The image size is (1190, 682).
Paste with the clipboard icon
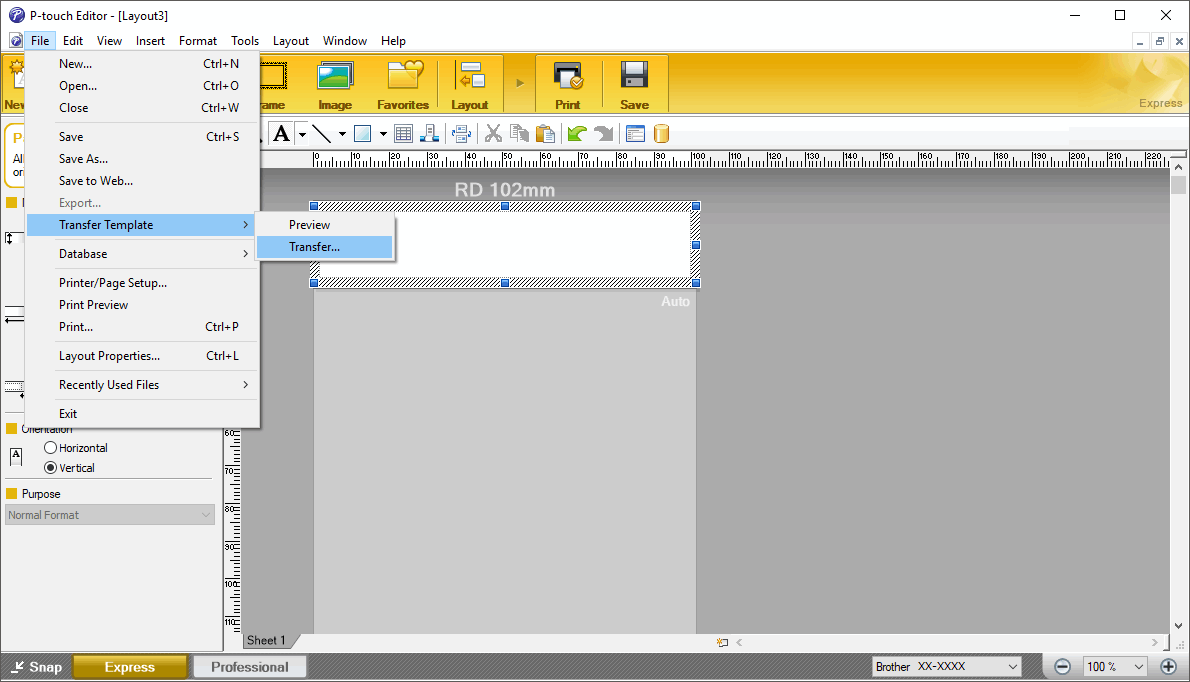pos(545,134)
